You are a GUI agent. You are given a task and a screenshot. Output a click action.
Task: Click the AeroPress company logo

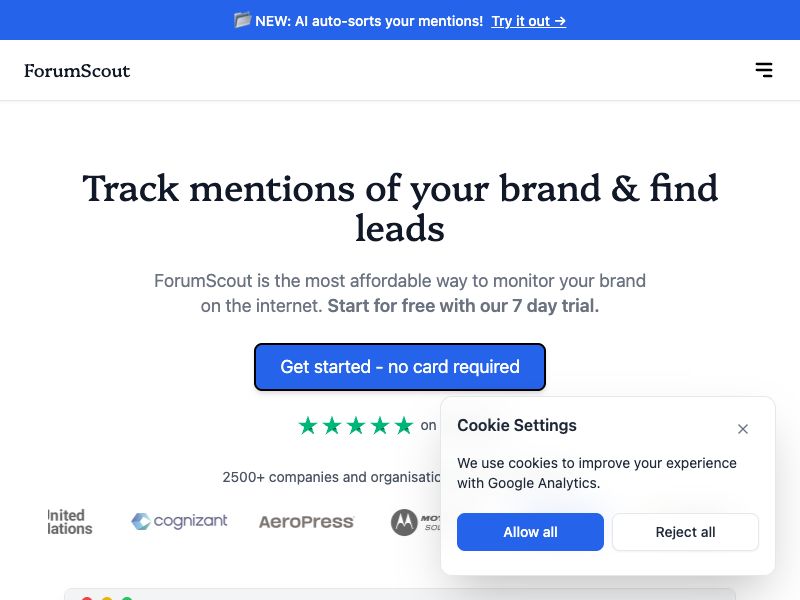[306, 521]
